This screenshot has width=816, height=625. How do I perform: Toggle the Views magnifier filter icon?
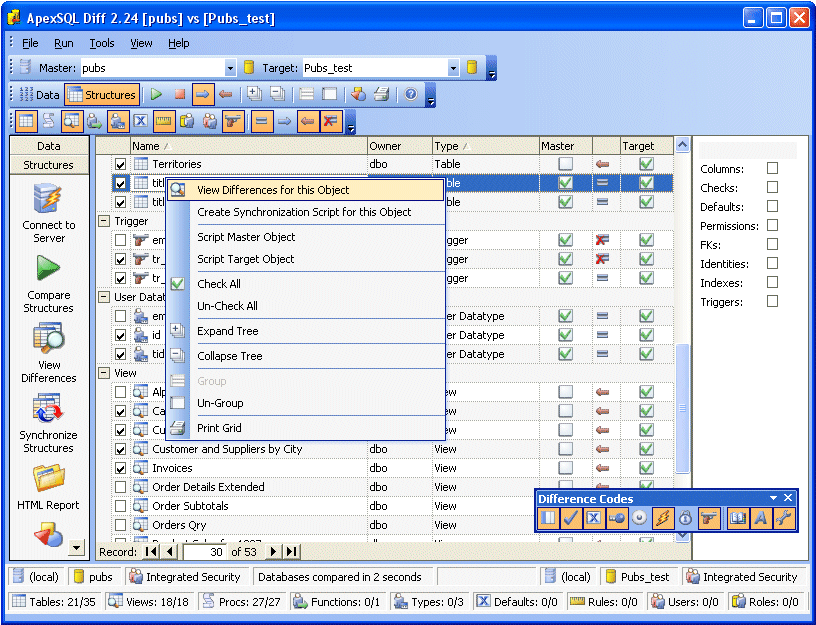[72, 122]
